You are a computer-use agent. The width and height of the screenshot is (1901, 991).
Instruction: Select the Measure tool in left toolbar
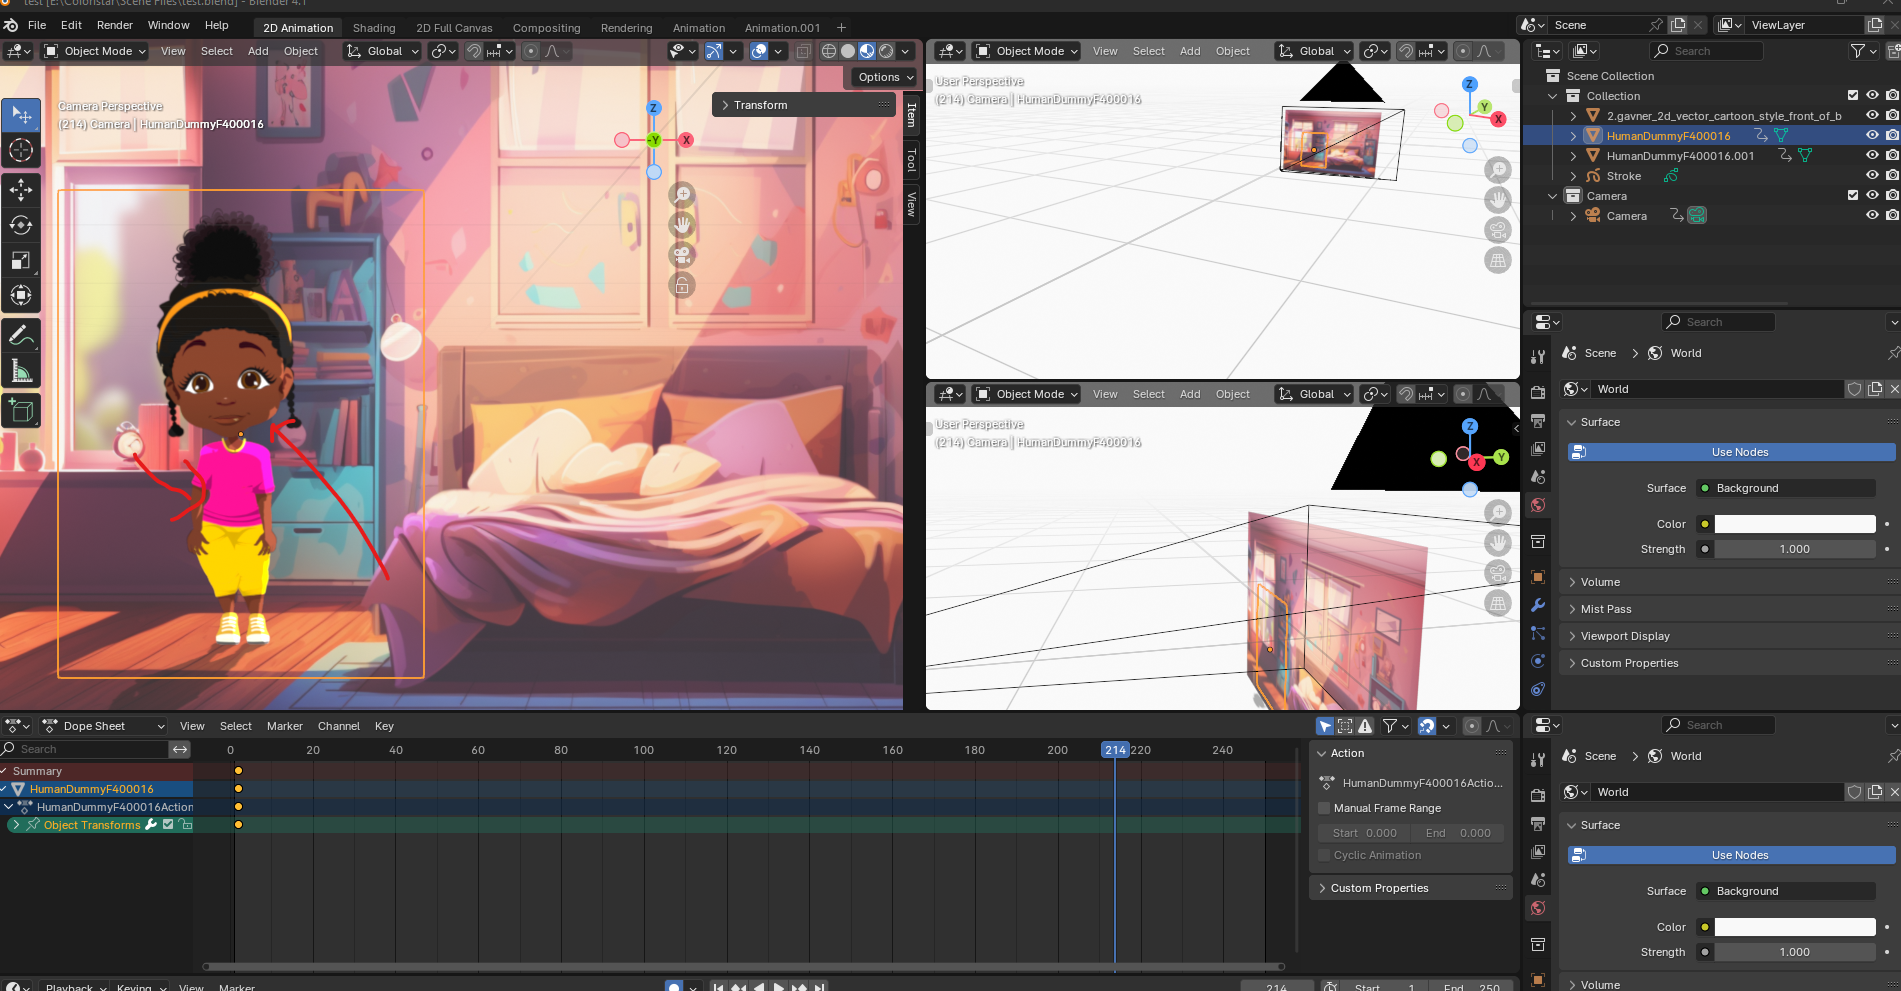(x=21, y=372)
